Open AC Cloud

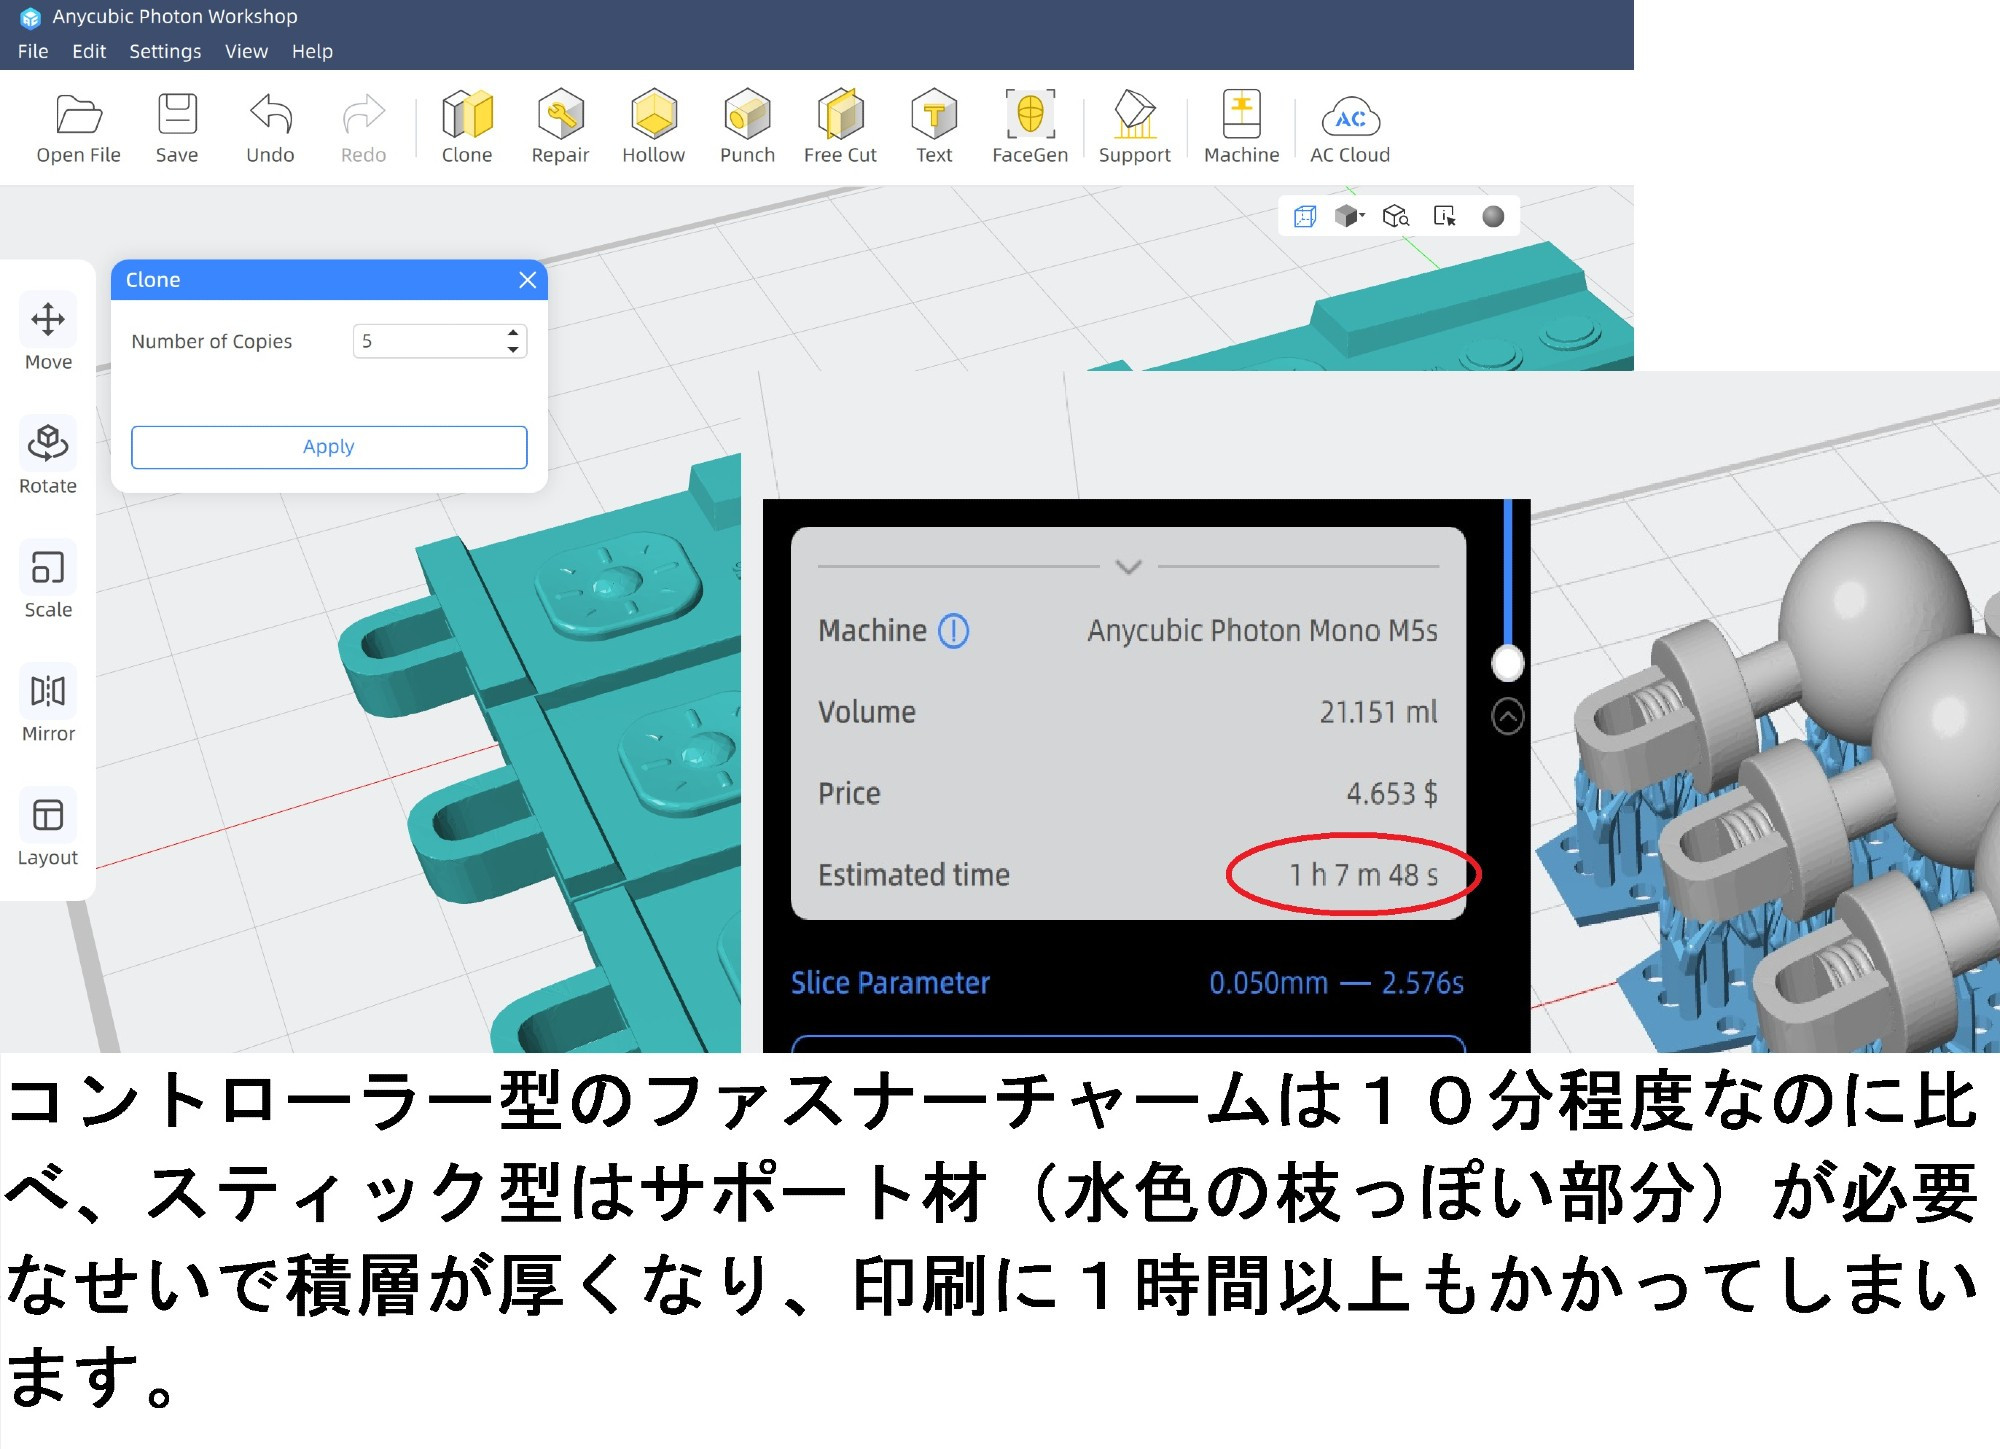[1350, 127]
